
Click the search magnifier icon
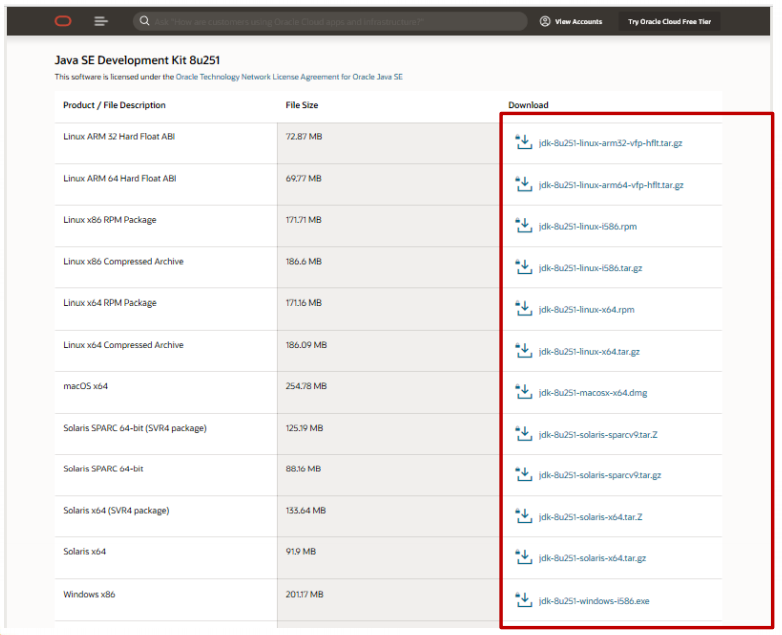click(x=145, y=21)
